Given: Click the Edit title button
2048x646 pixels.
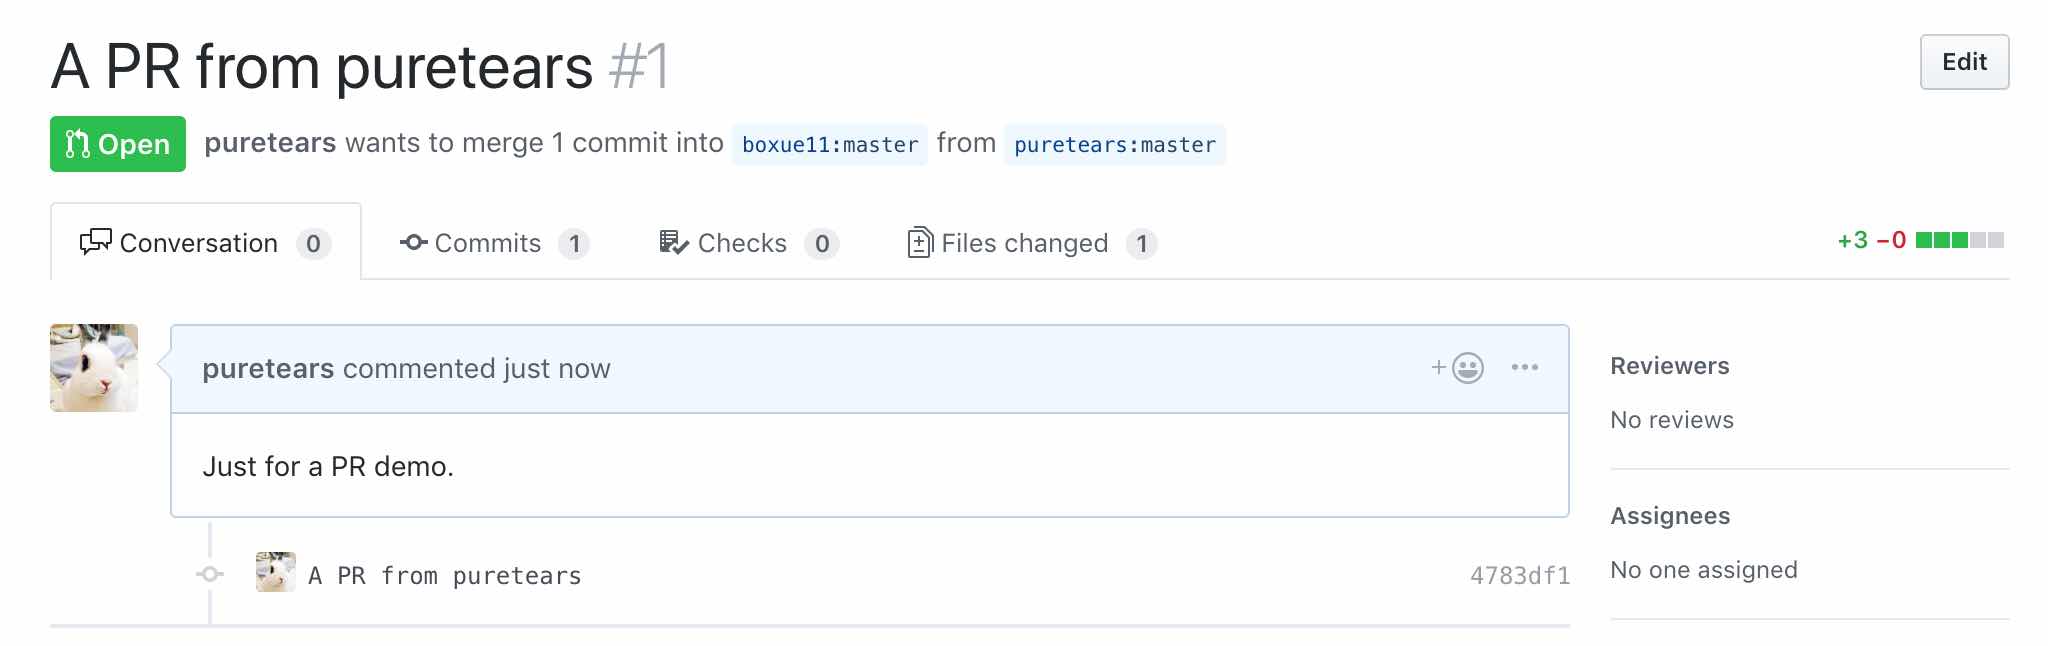Looking at the screenshot, I should (x=1964, y=62).
